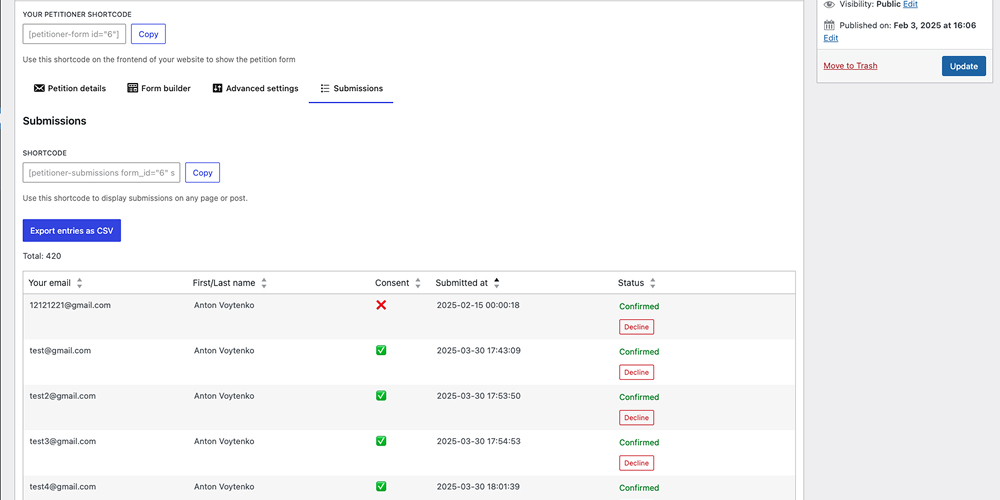Click the red X consent icon for 12121221@gmail.com

coord(381,305)
